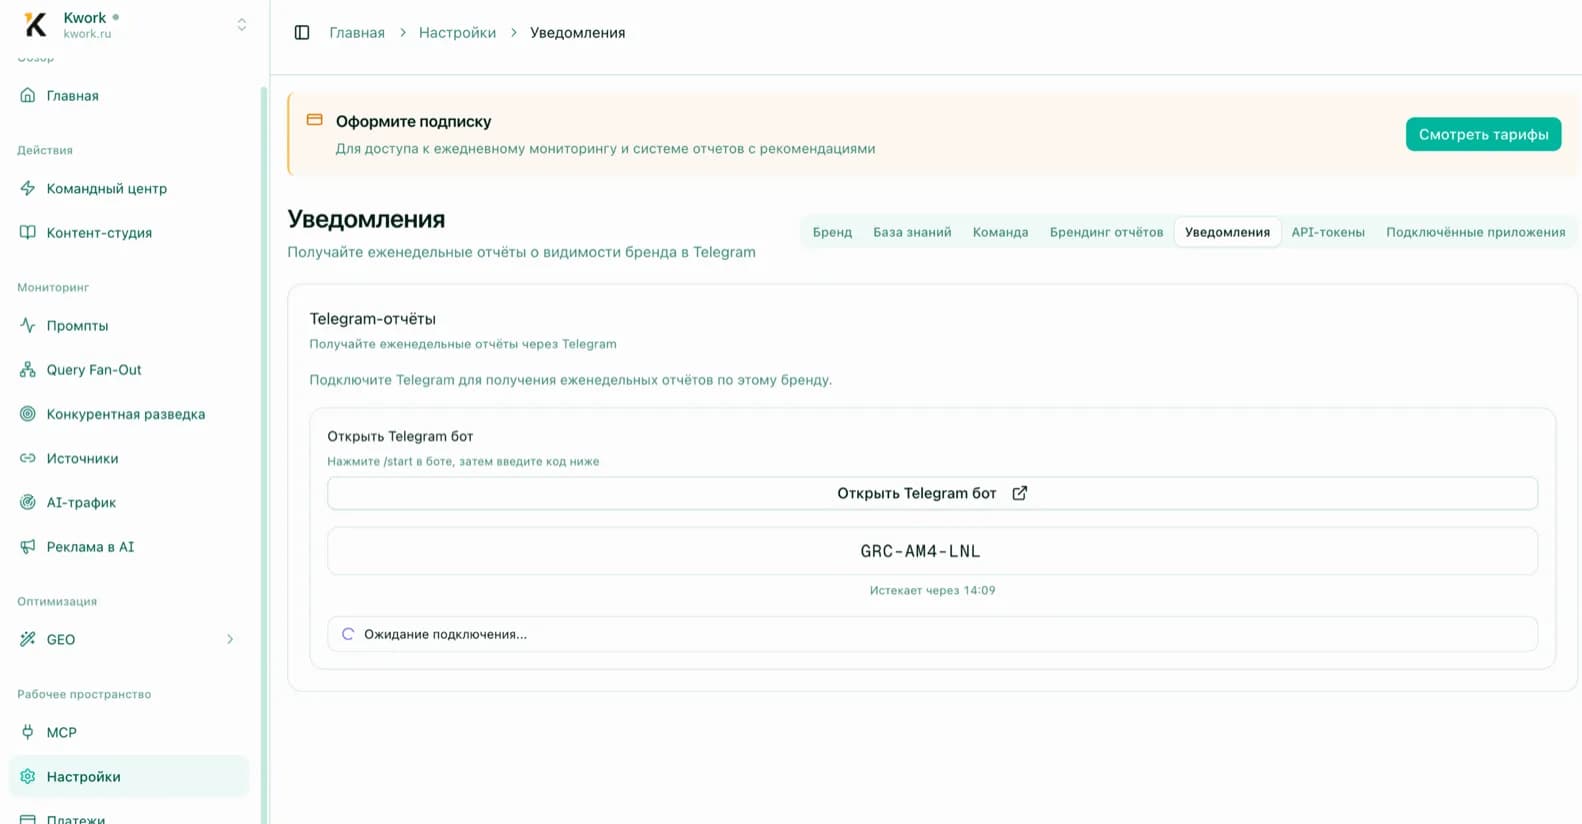Viewport: 1582px width, 824px height.
Task: Click the book icon for Контент-студия
Action: click(x=28, y=233)
